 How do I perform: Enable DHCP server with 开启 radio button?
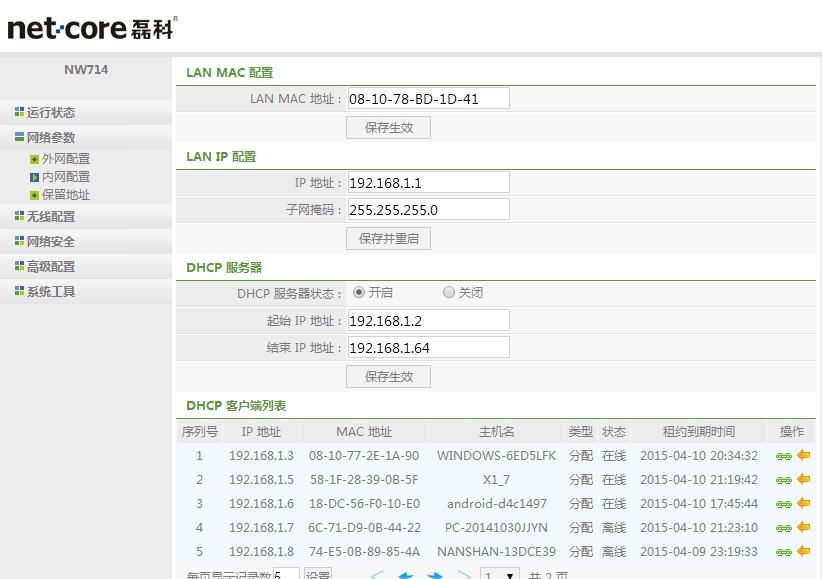tap(359, 293)
